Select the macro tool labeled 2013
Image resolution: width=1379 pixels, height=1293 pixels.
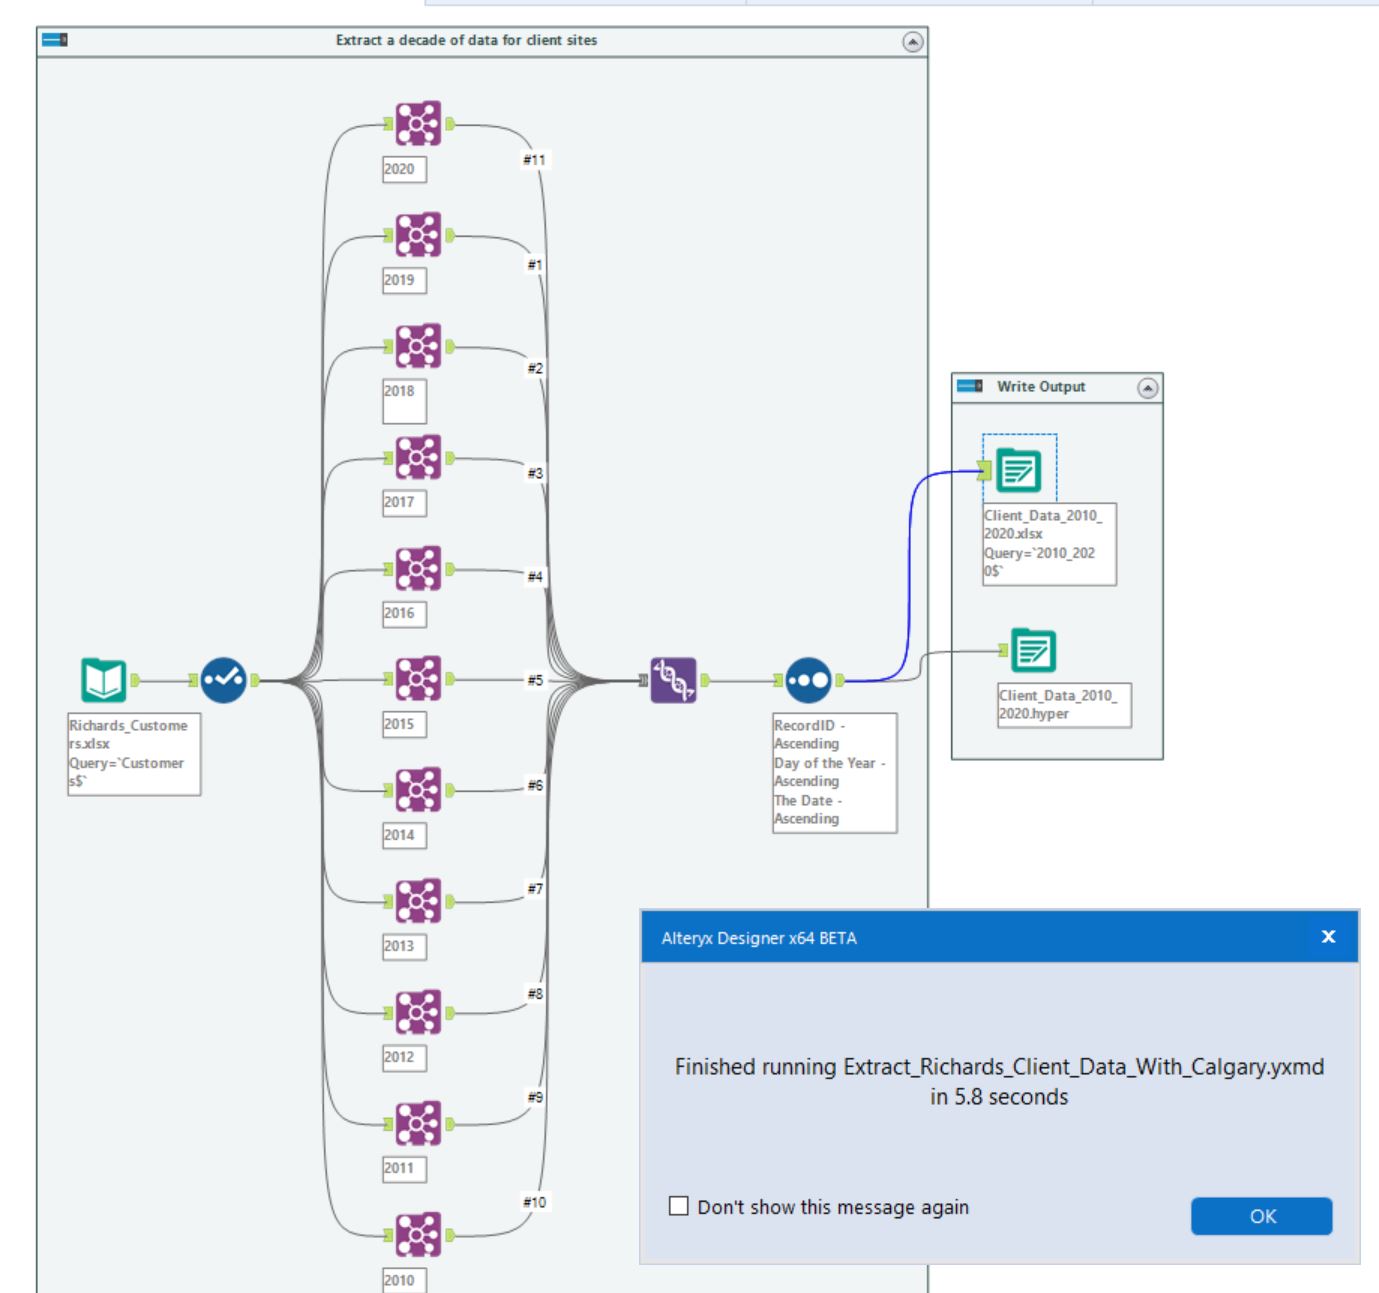pyautogui.click(x=418, y=902)
